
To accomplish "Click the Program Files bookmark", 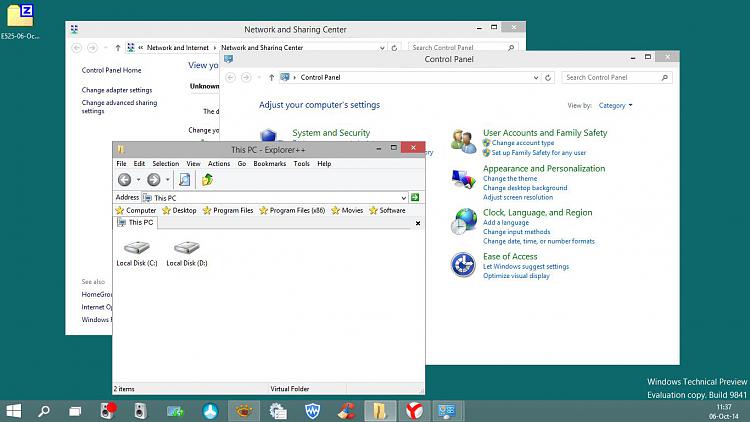I will (x=228, y=211).
